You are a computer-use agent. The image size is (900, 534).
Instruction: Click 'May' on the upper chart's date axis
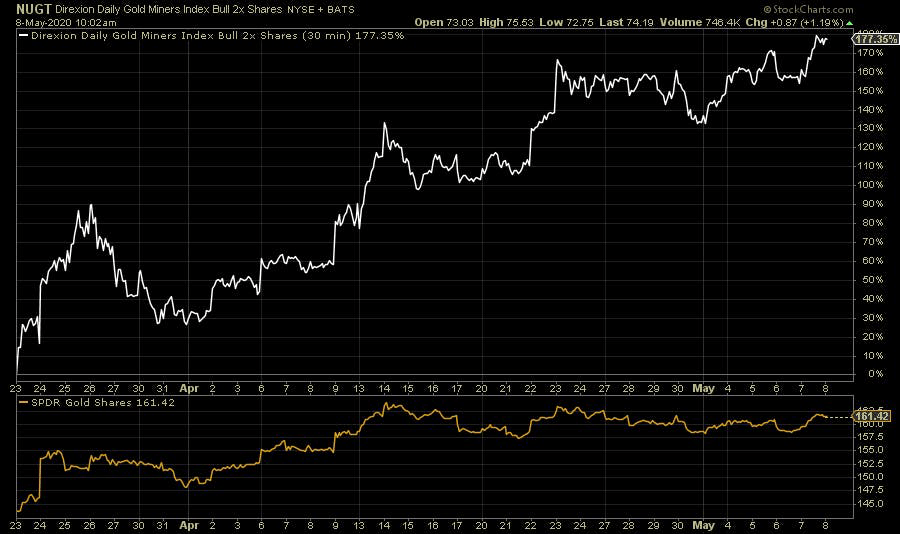coord(703,389)
